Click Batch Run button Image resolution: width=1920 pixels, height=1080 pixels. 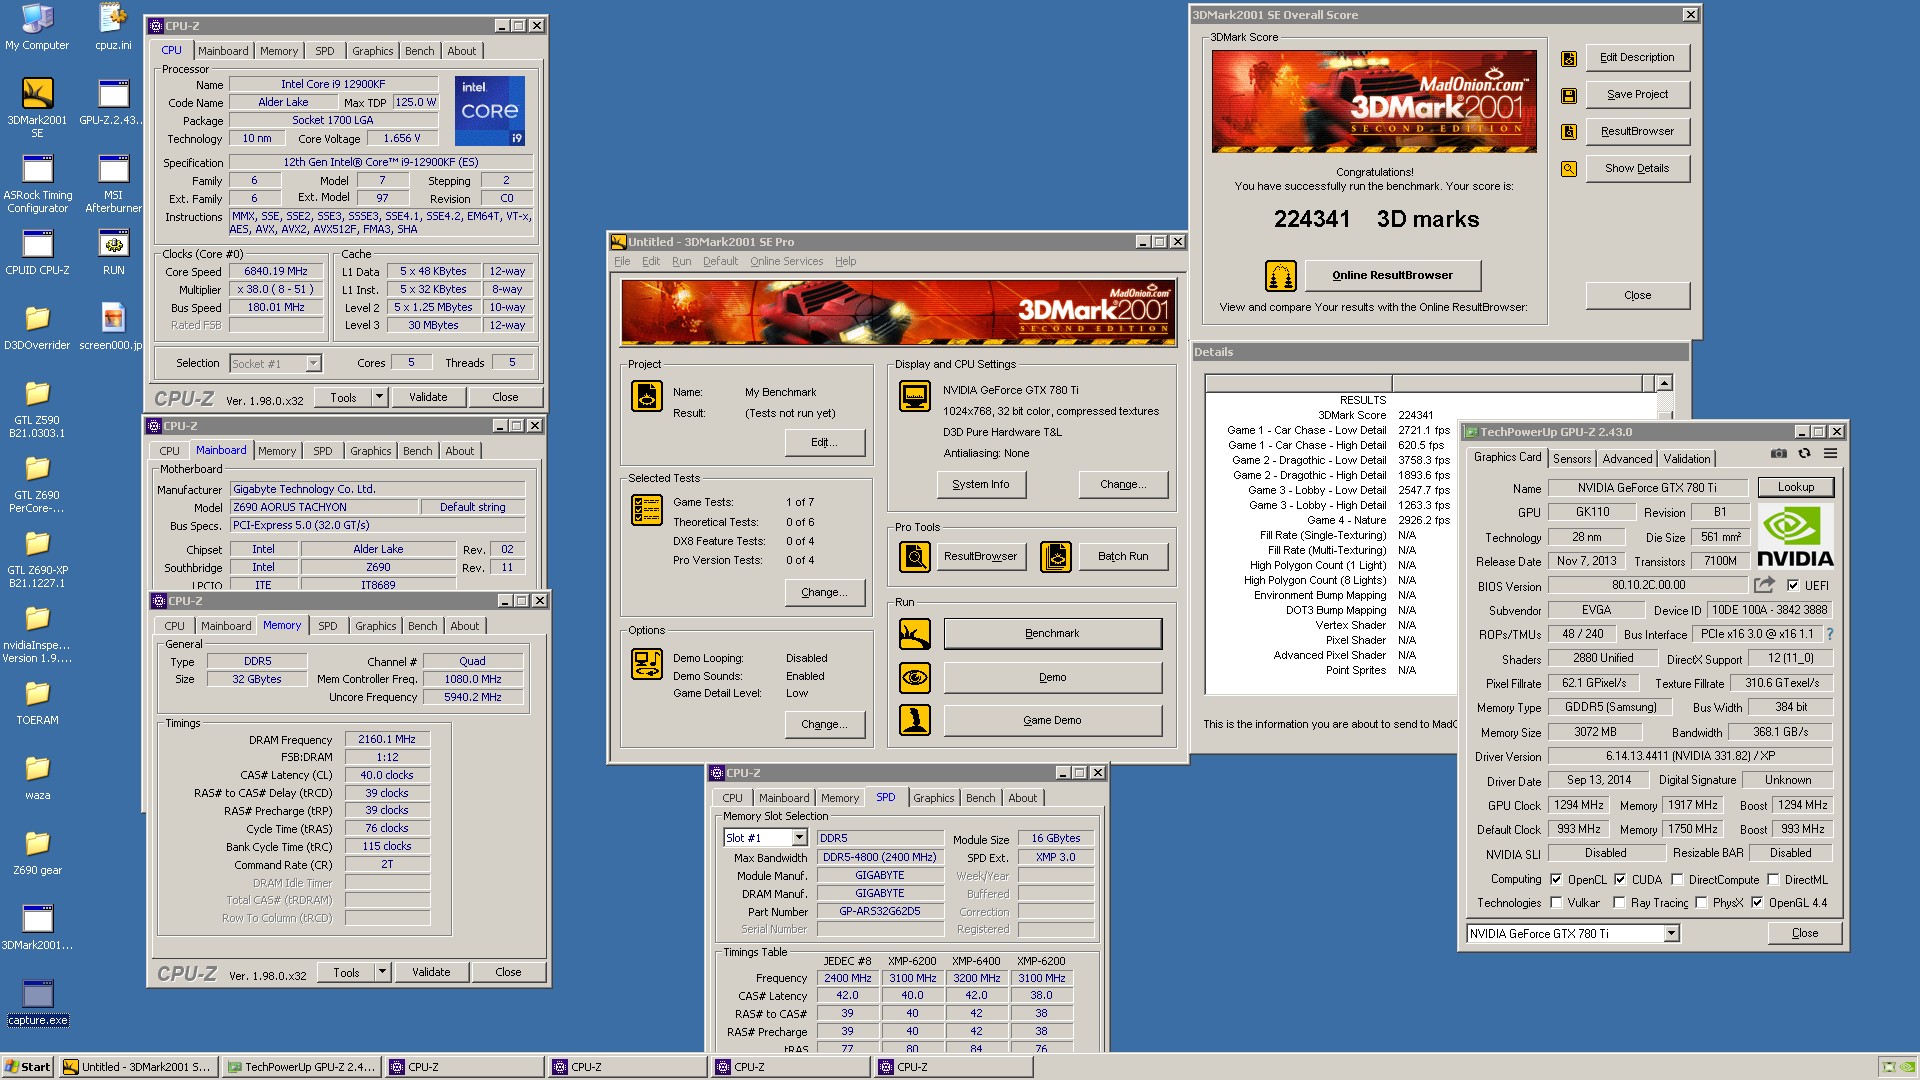1123,556
